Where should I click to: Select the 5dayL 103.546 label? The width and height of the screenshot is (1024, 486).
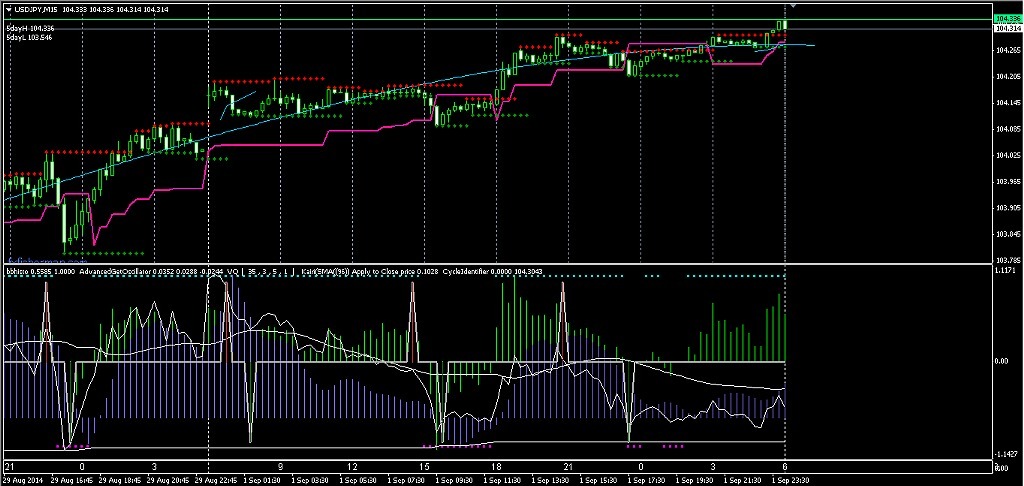click(x=30, y=37)
